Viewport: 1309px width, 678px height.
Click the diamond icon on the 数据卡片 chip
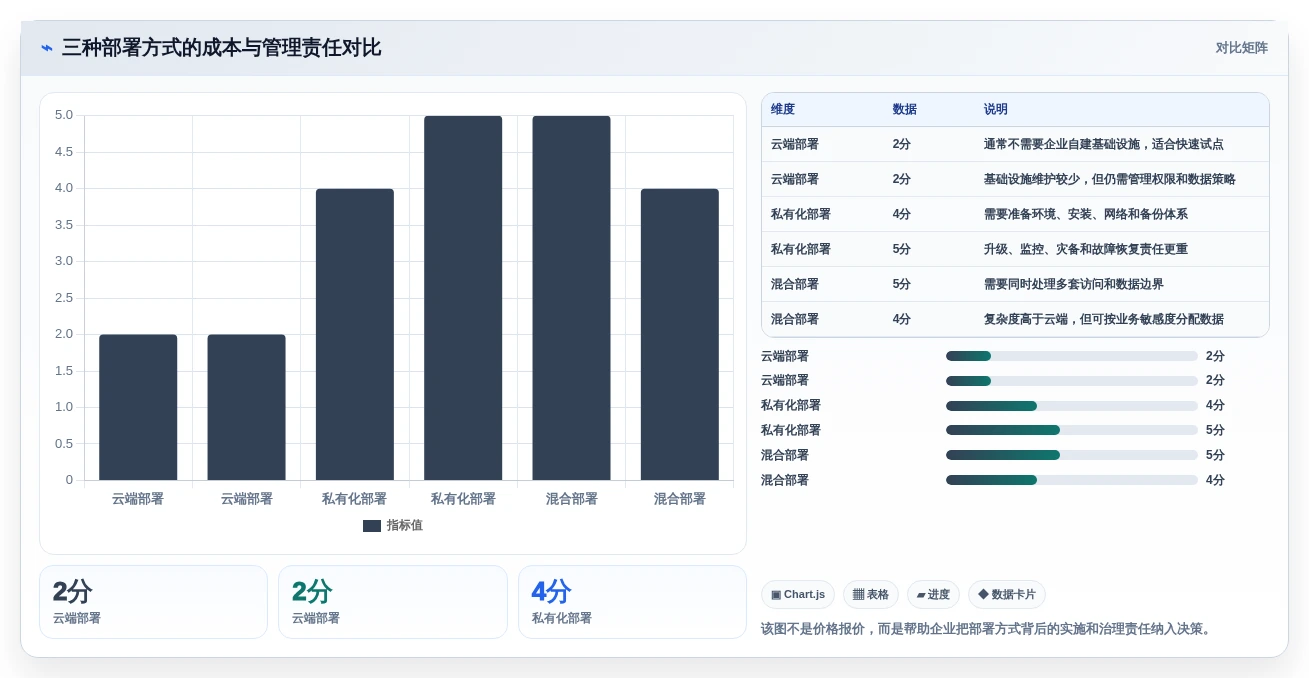click(x=983, y=594)
